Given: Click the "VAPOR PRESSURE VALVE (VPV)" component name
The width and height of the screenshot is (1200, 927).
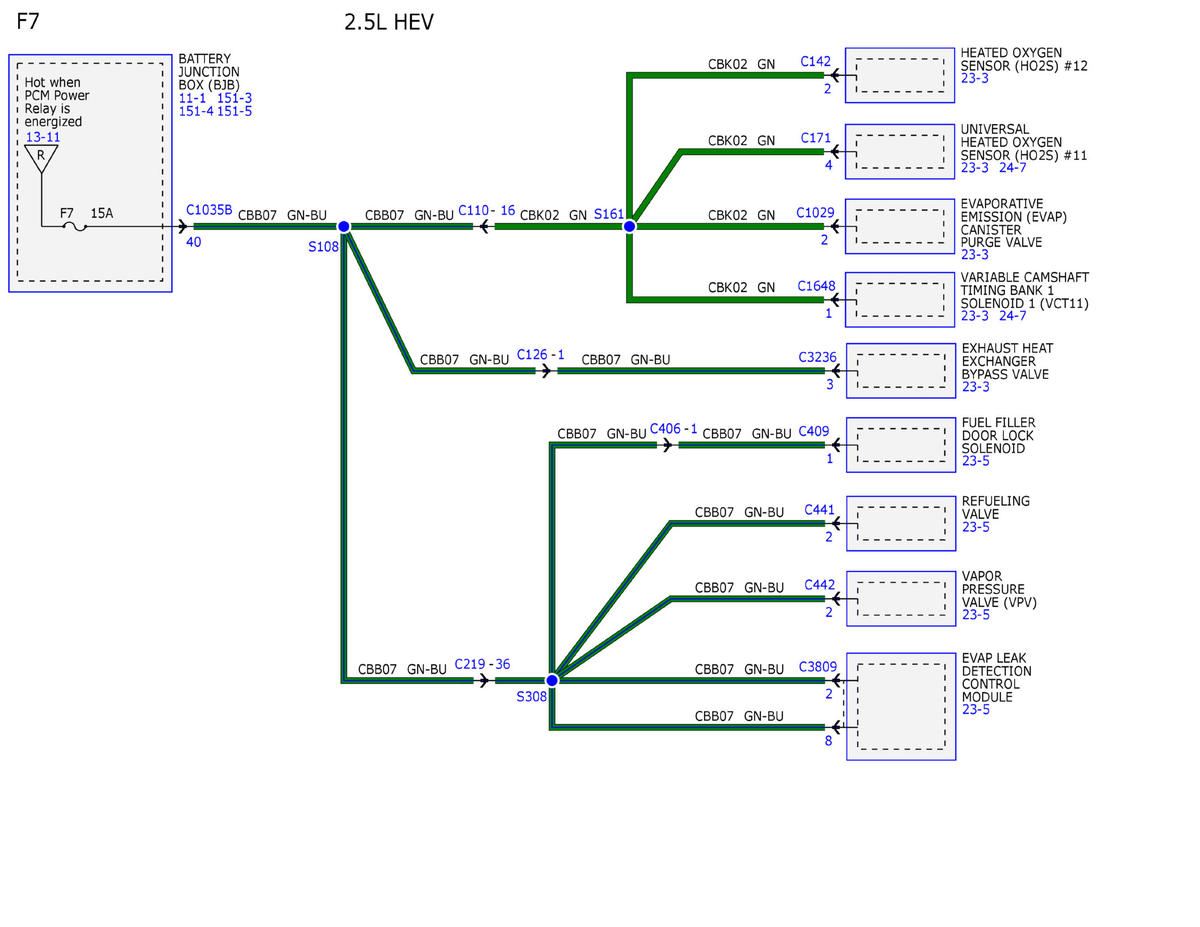Looking at the screenshot, I should click(x=998, y=589).
